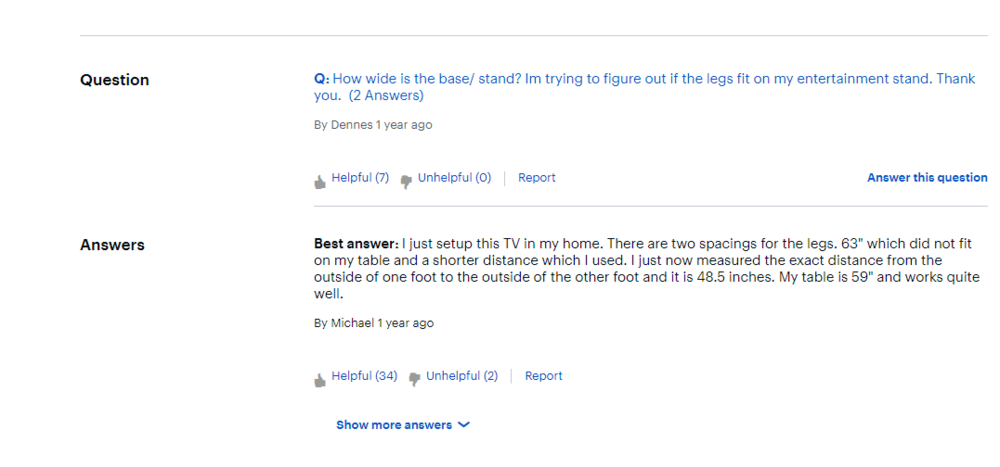Image resolution: width=1000 pixels, height=467 pixels.
Task: Mark the question as Unhelpful (0)
Action: pos(454,178)
